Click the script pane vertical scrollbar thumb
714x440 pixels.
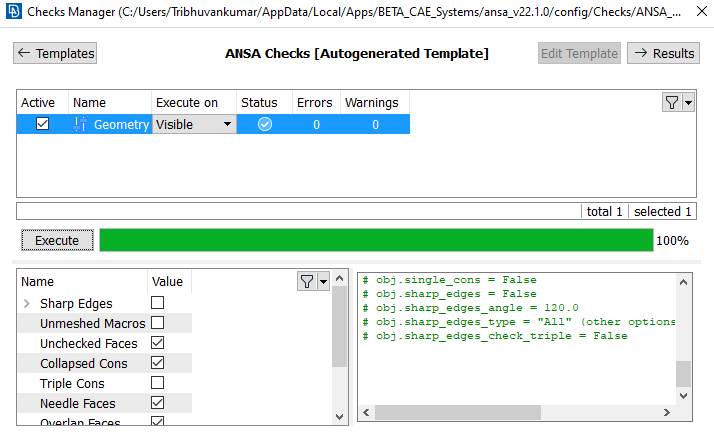click(683, 373)
